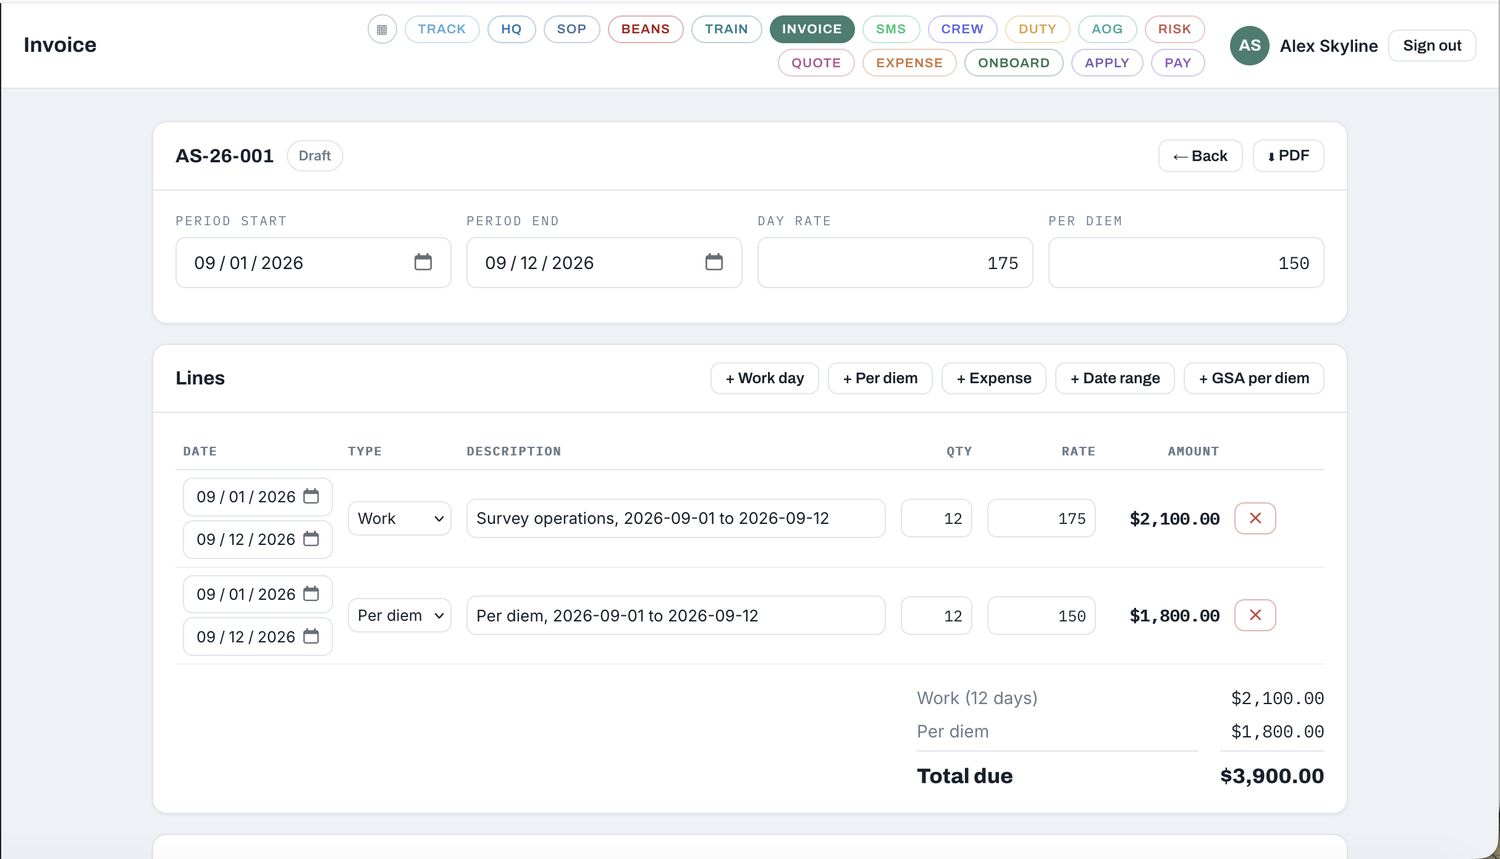Add an Expense line
This screenshot has height=859, width=1500.
[x=994, y=378]
